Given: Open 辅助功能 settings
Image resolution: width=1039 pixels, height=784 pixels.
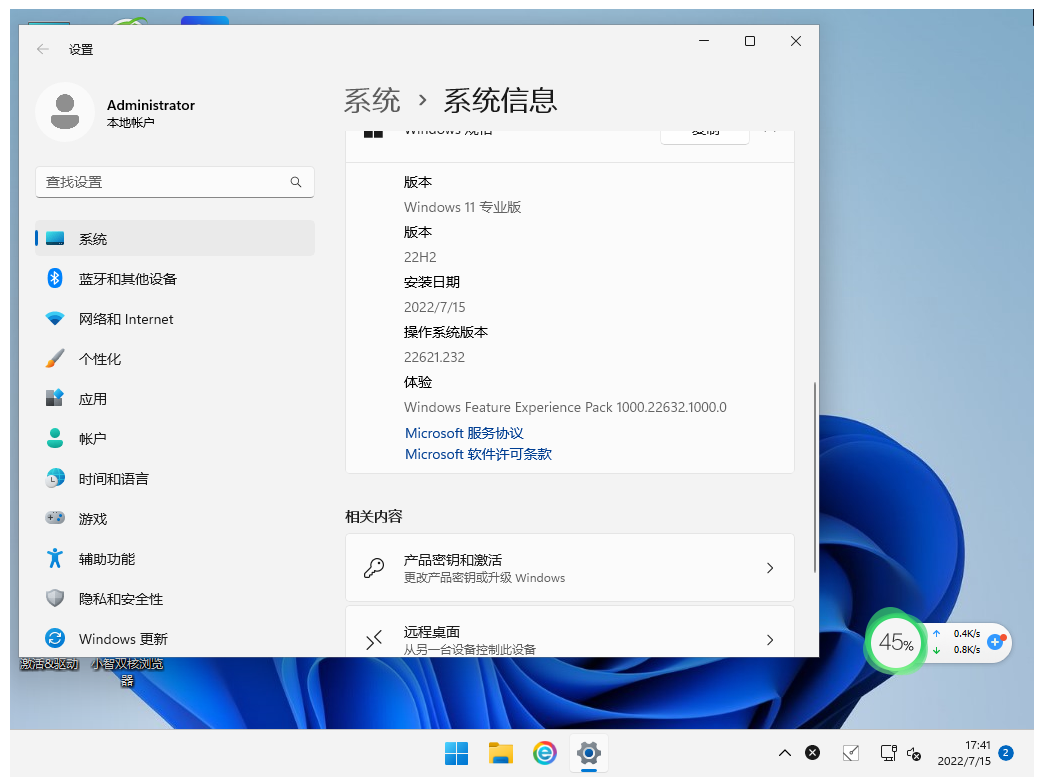Looking at the screenshot, I should tap(175, 559).
